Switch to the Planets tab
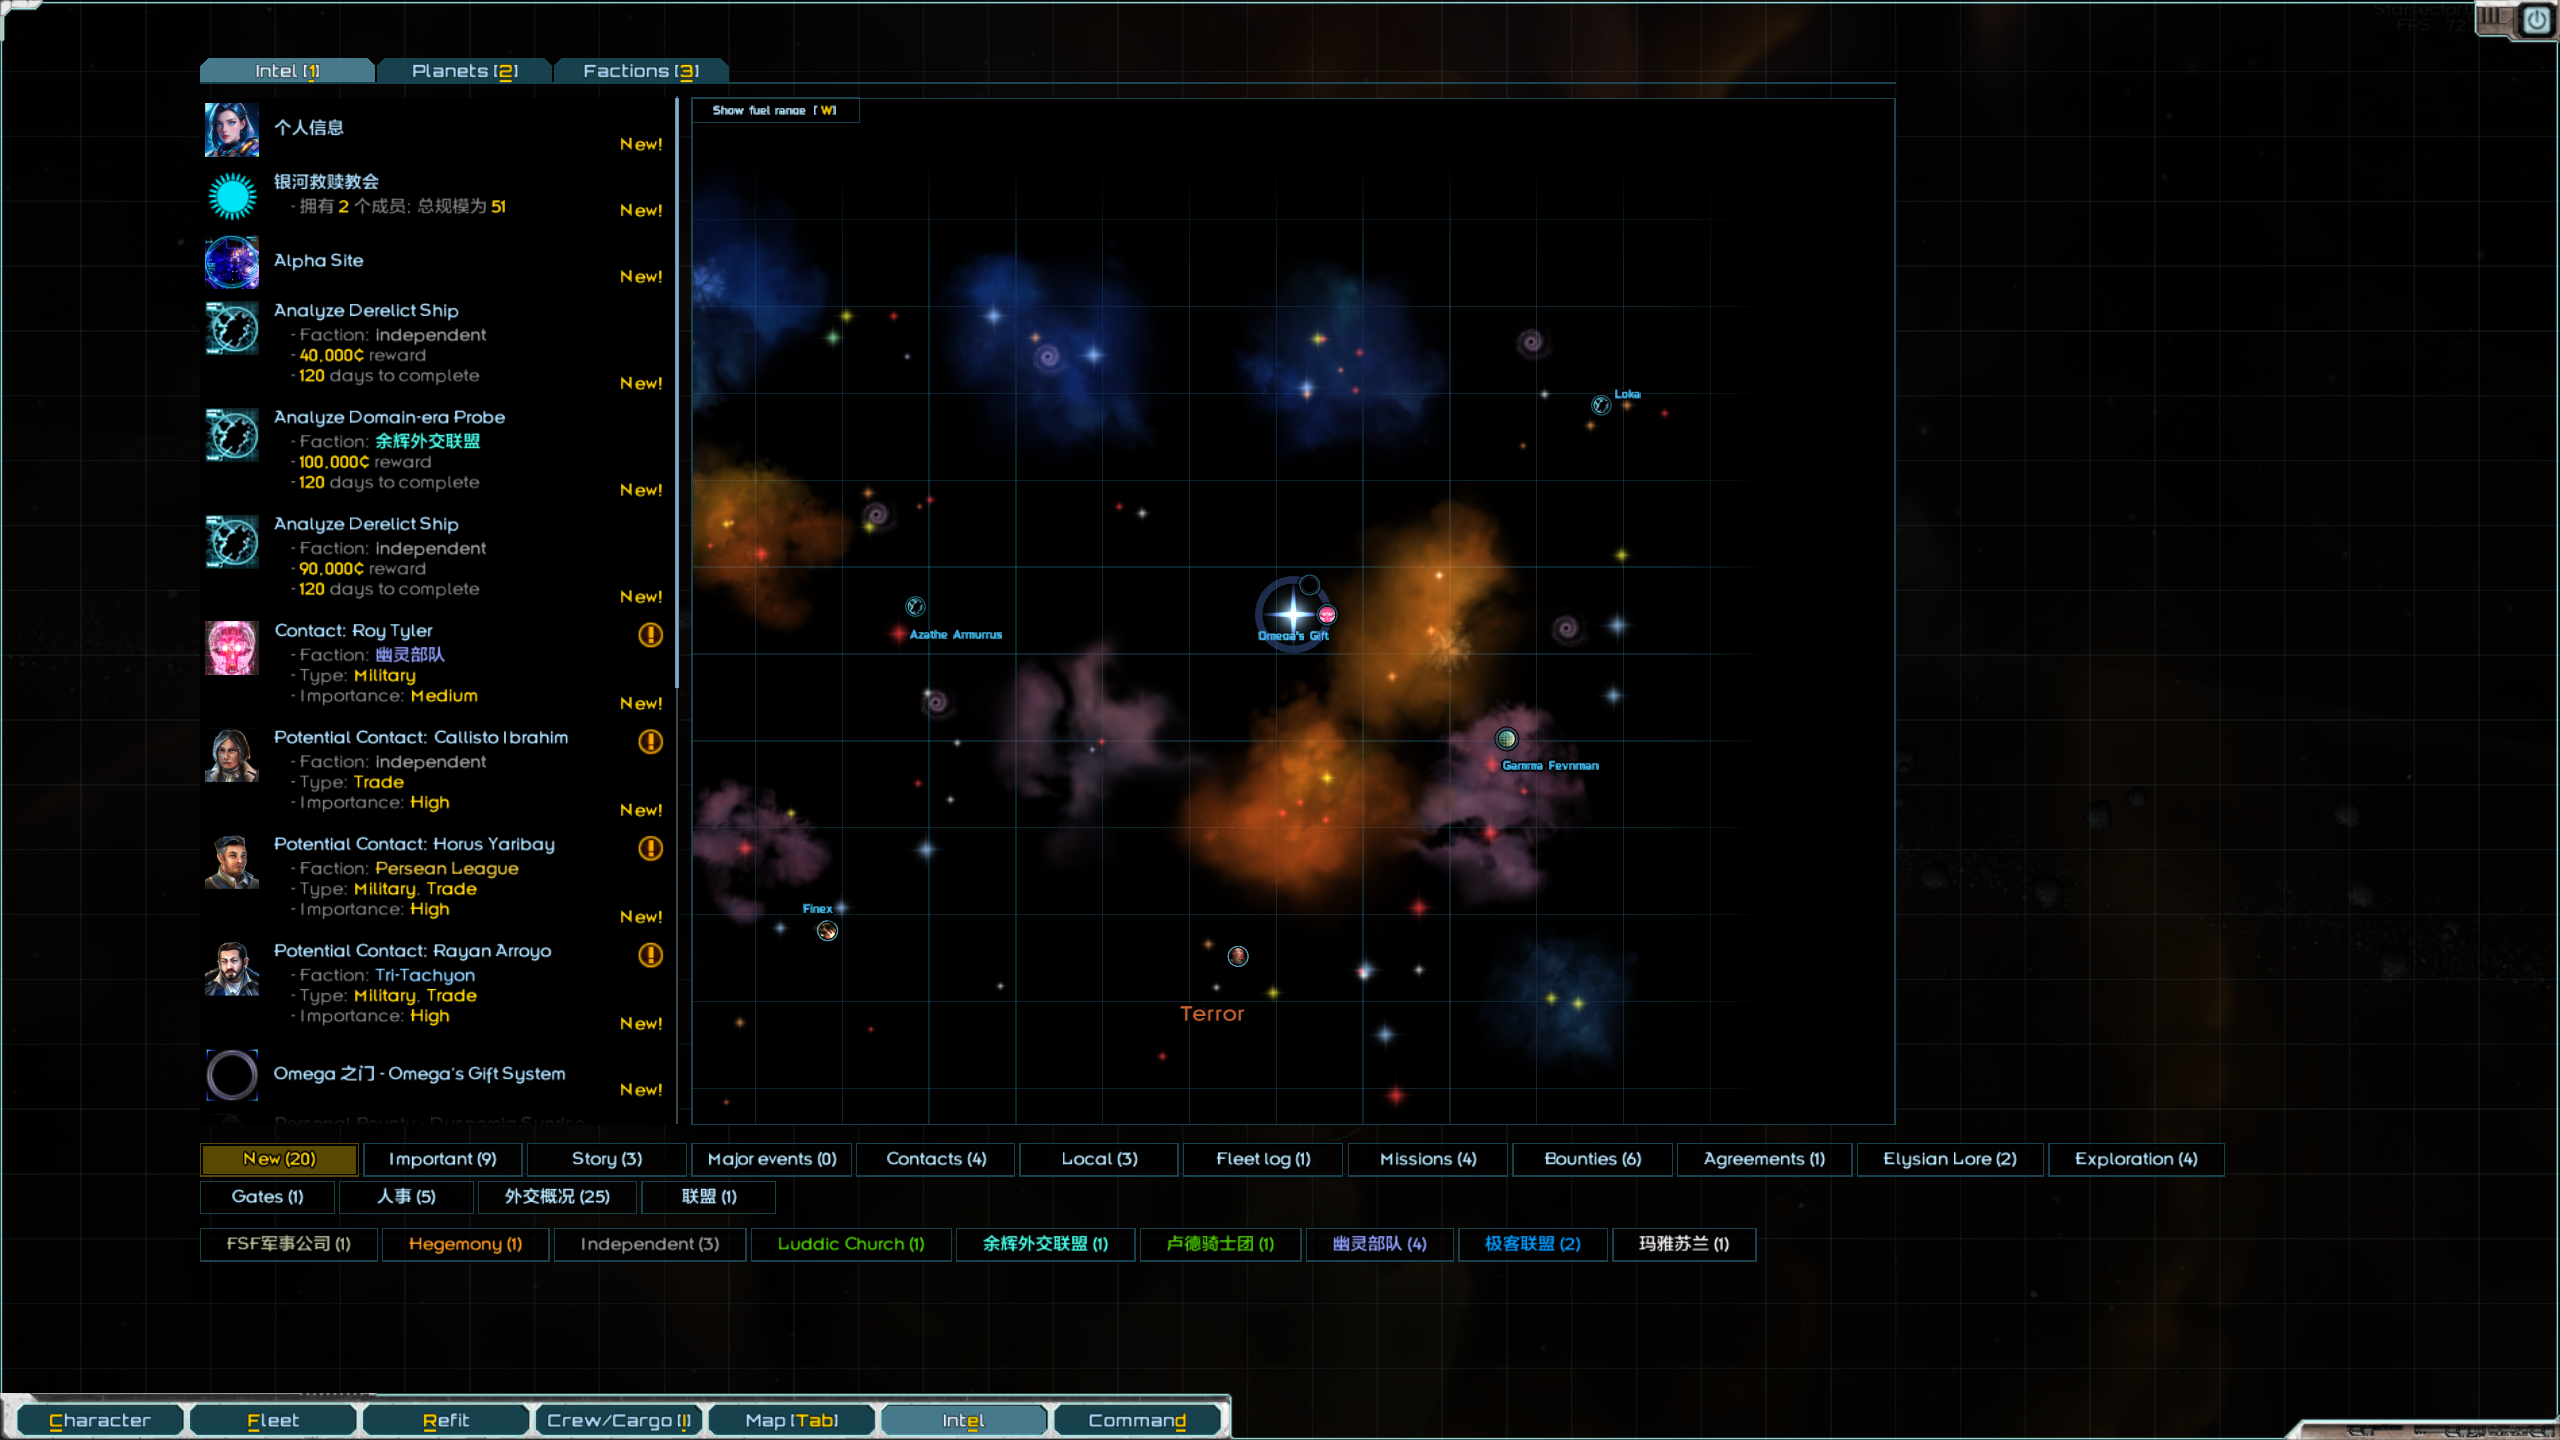 pos(464,71)
